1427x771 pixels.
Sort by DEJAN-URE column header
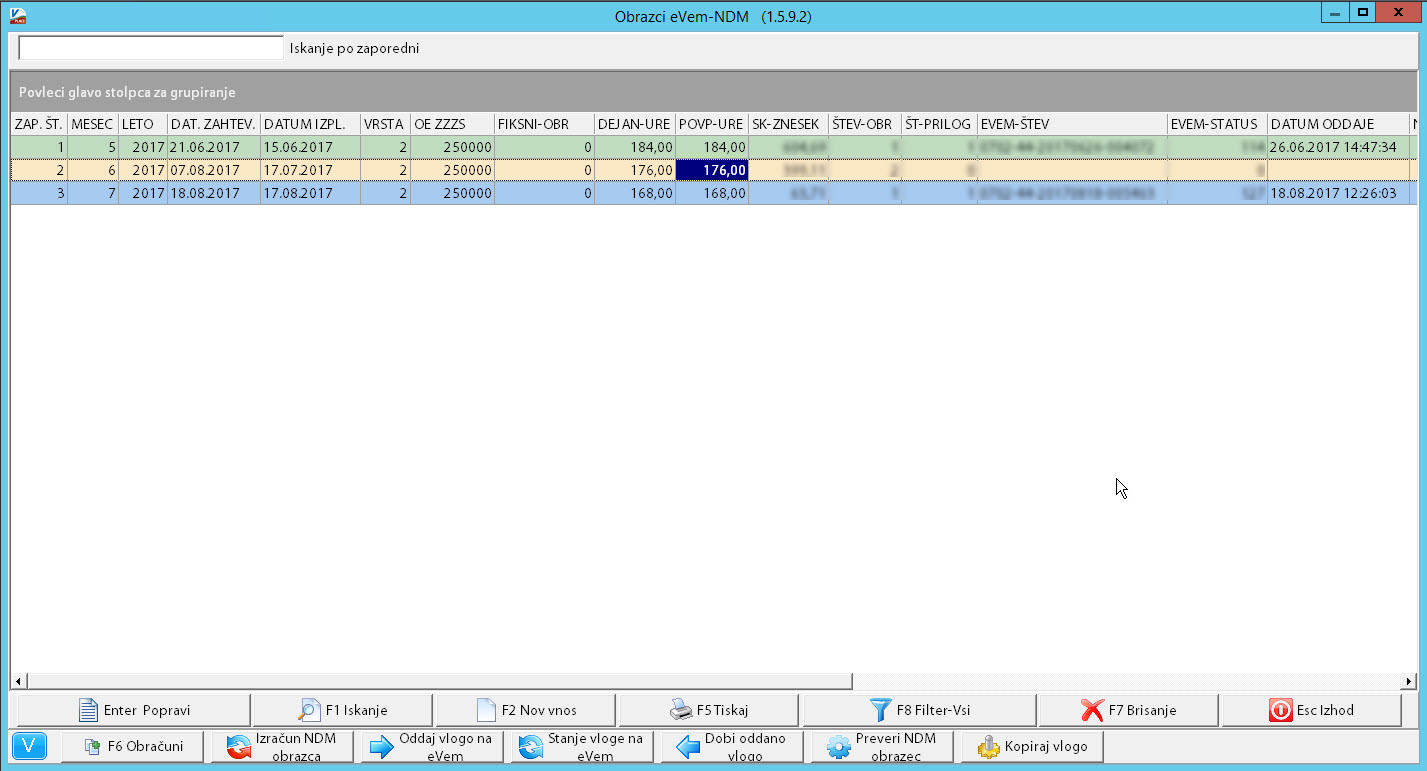pyautogui.click(x=635, y=124)
